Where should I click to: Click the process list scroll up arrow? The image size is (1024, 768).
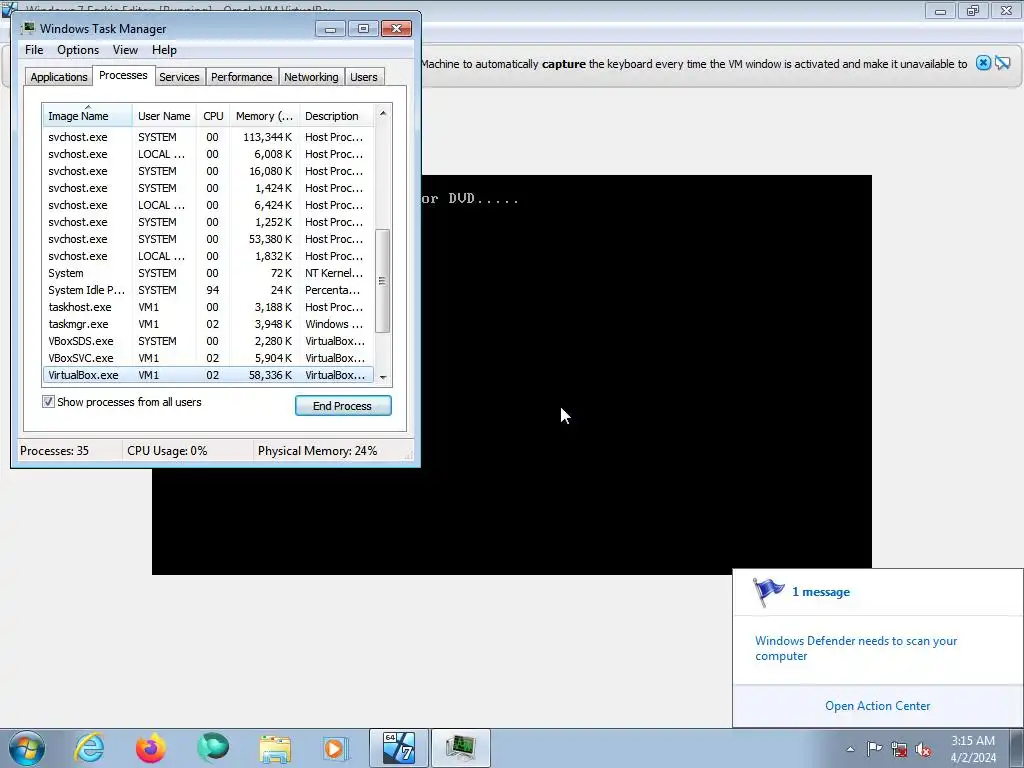click(383, 113)
